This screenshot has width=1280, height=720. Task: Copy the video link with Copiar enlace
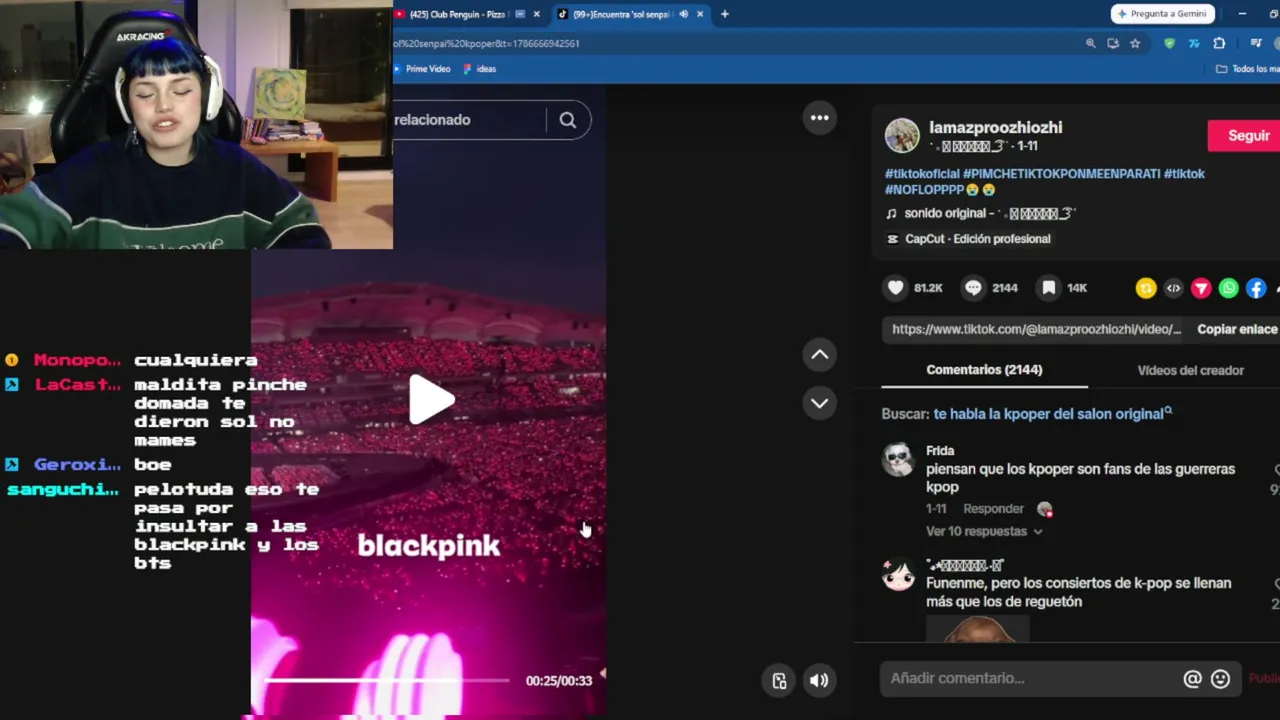[1237, 329]
